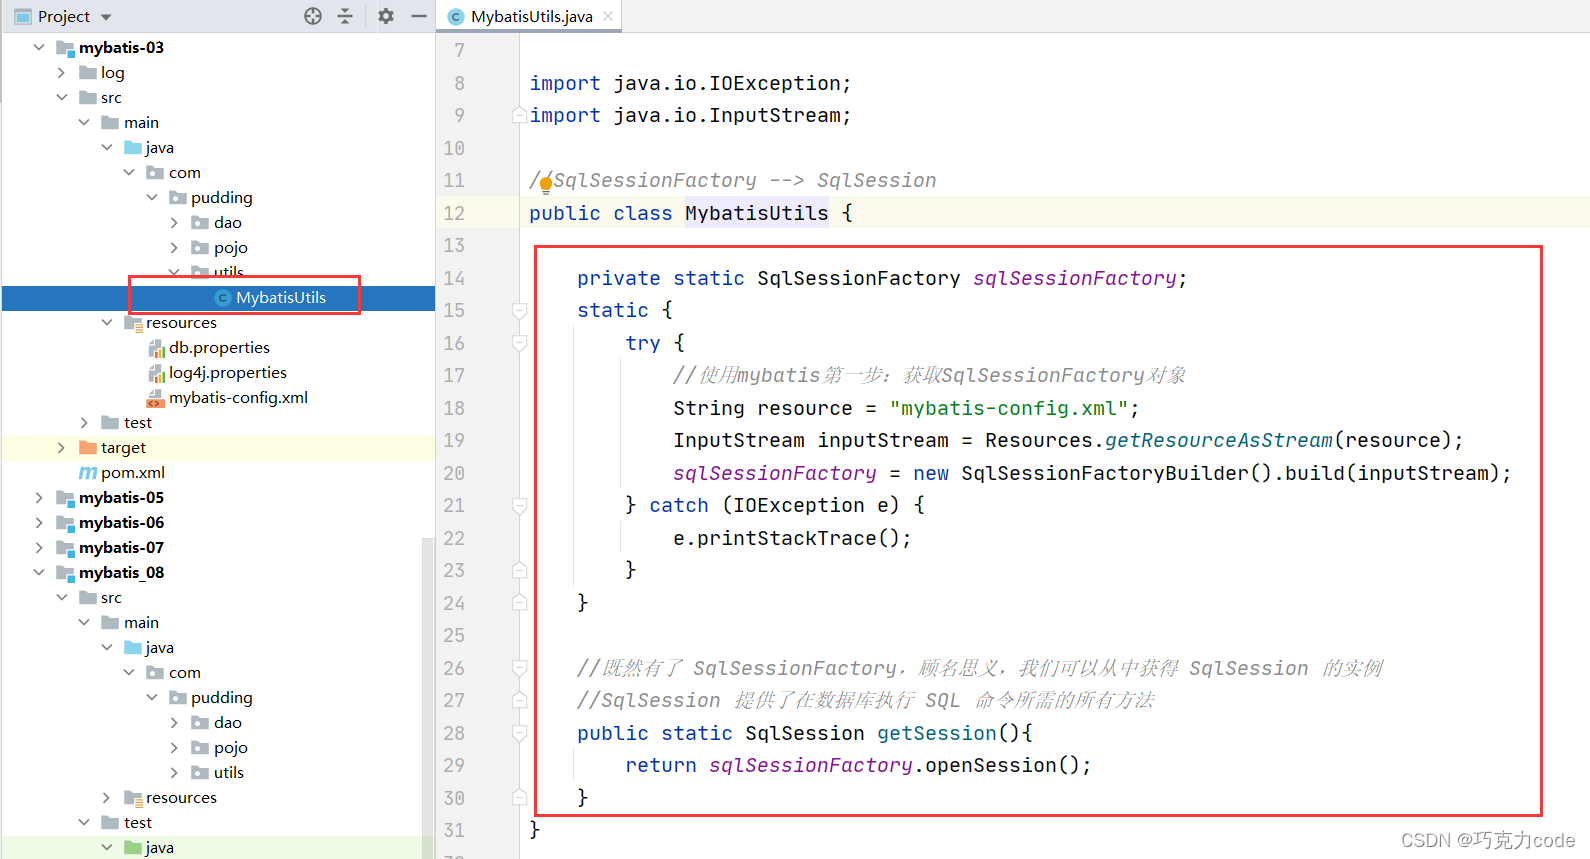Click the fold marker on line 26 comment
The width and height of the screenshot is (1590, 859).
coord(519,668)
